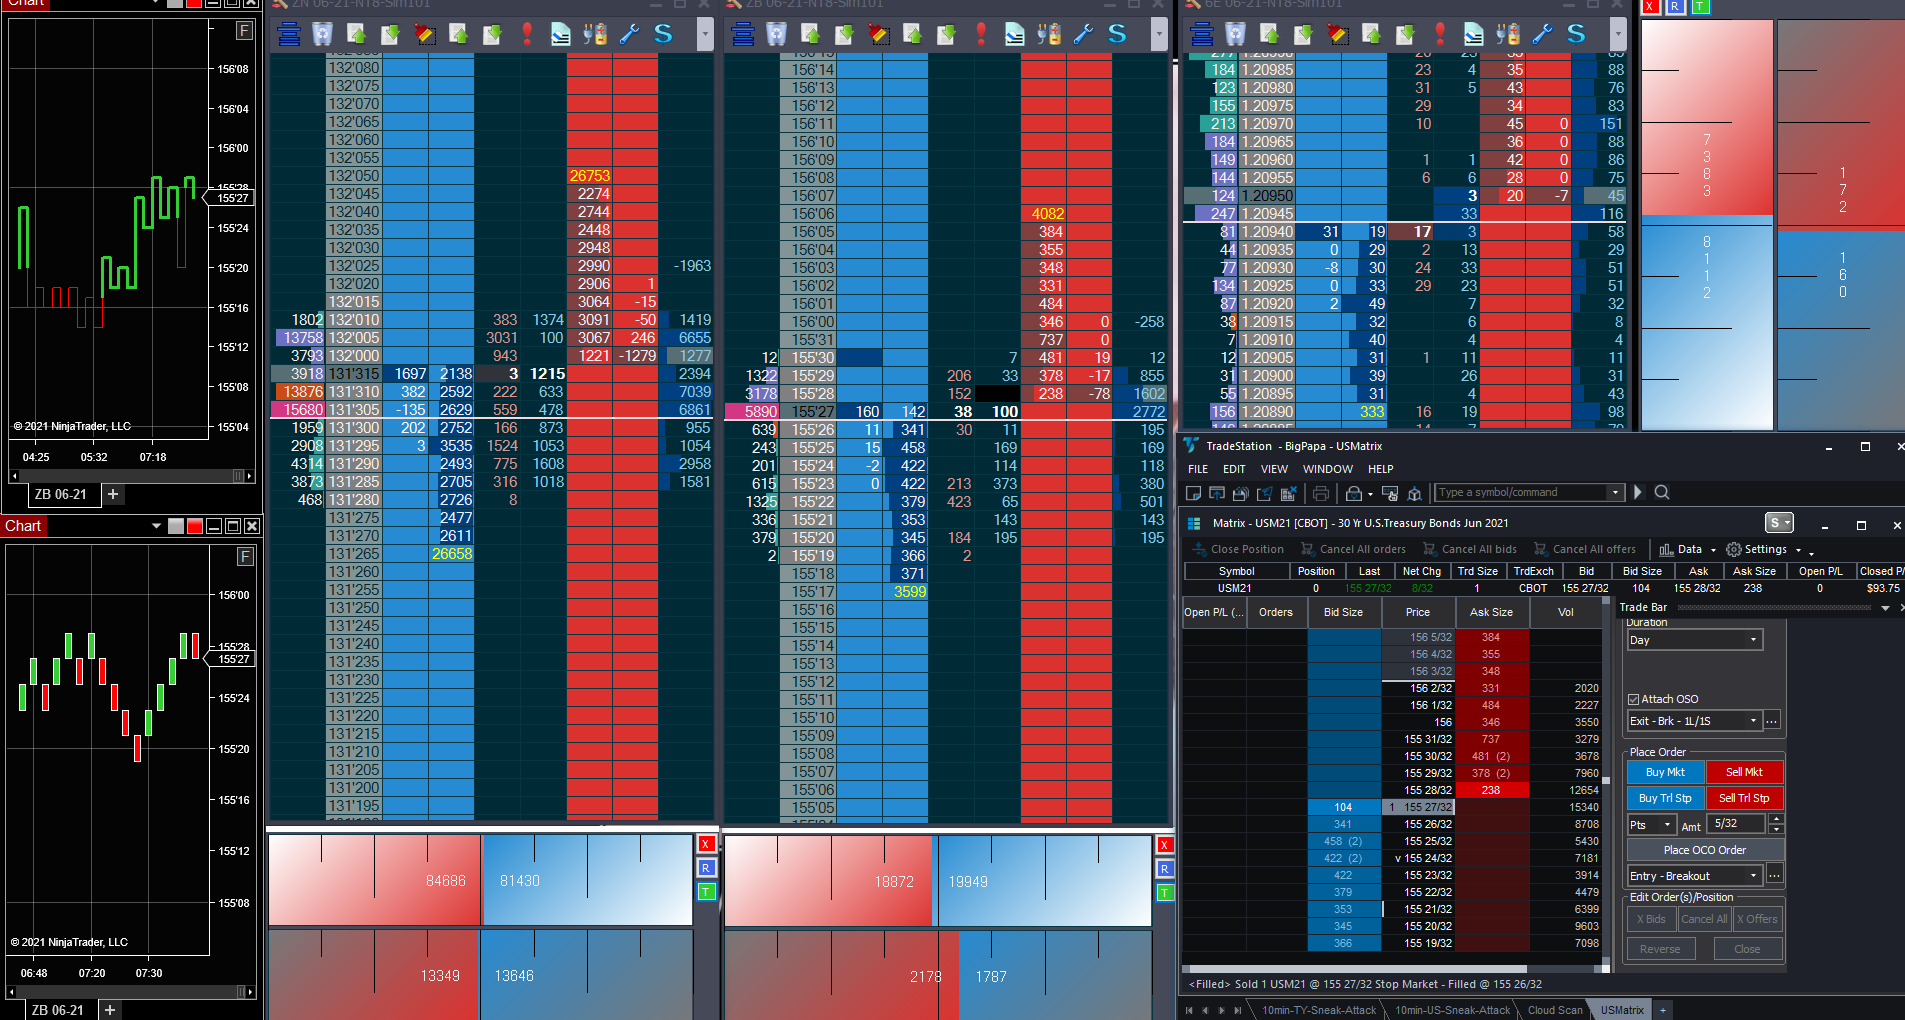Click the upper chart horizontal scrollbar

coord(130,476)
